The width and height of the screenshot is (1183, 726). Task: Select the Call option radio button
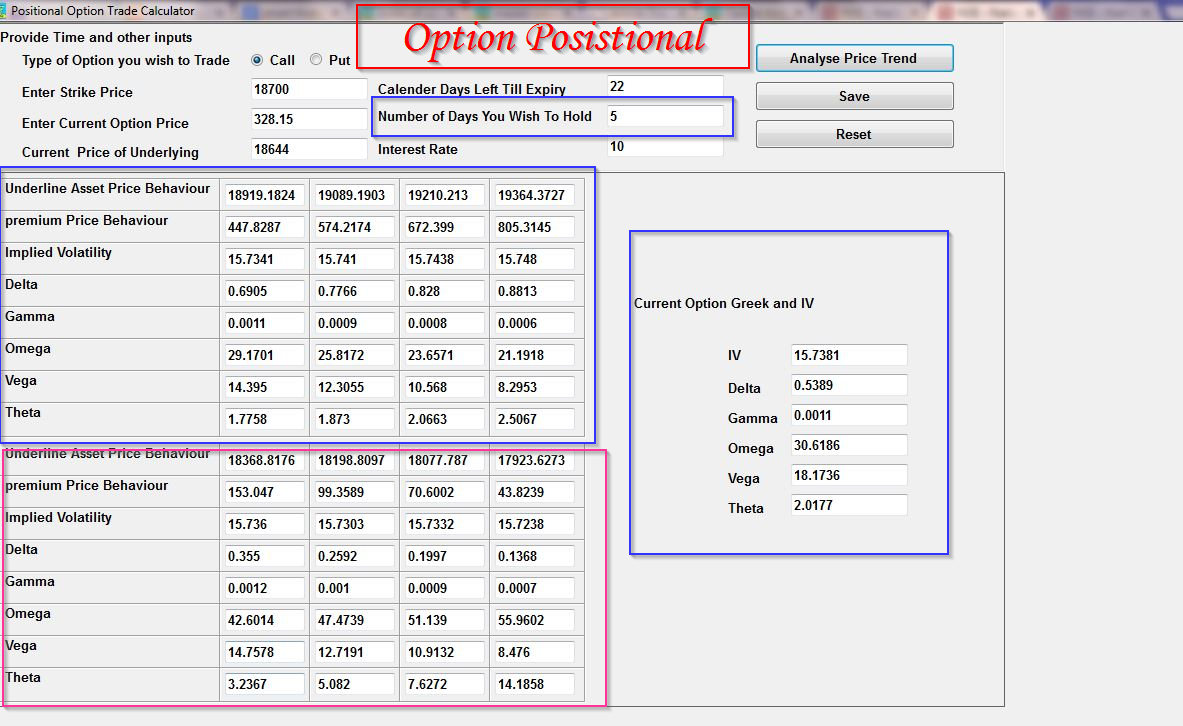(x=259, y=60)
